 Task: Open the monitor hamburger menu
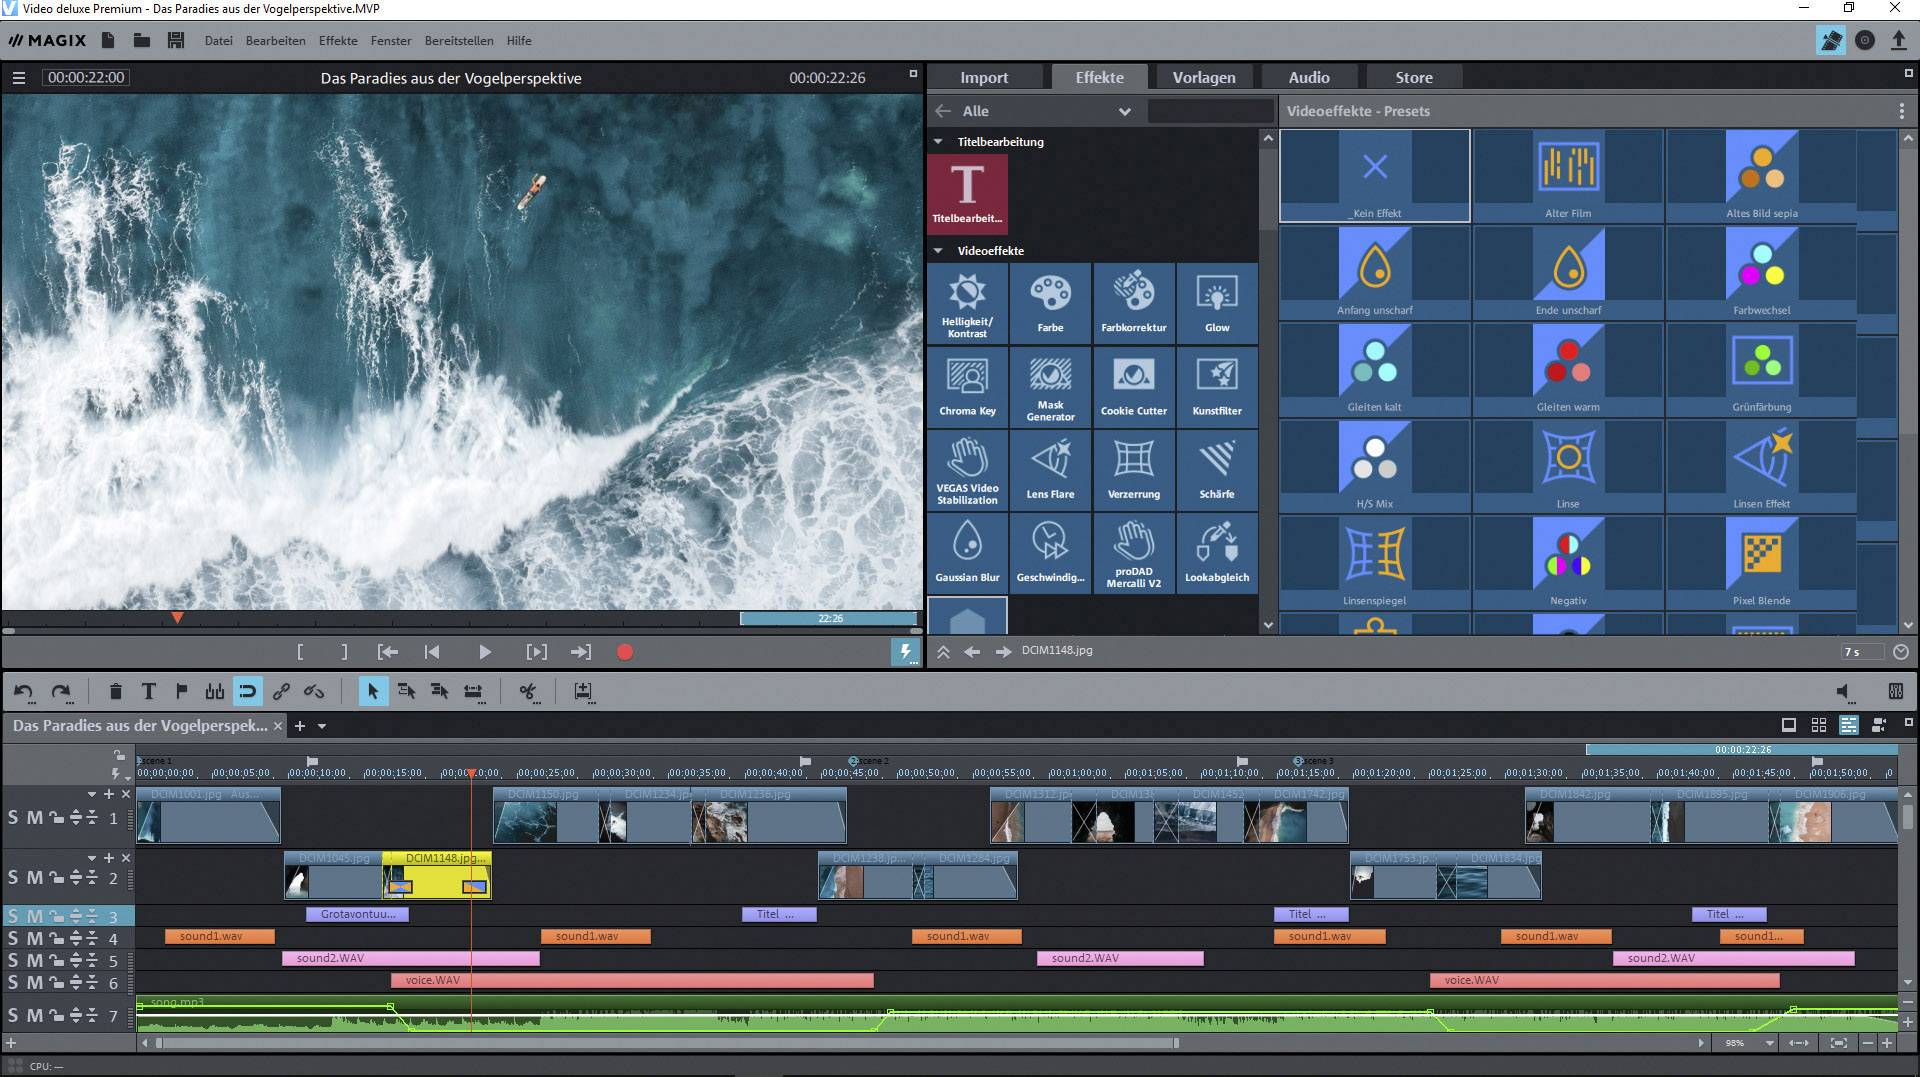18,78
